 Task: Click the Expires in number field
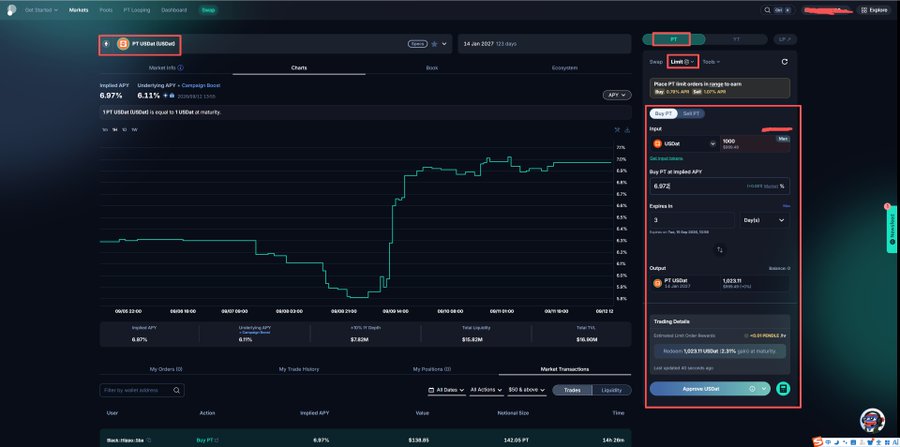[x=692, y=220]
